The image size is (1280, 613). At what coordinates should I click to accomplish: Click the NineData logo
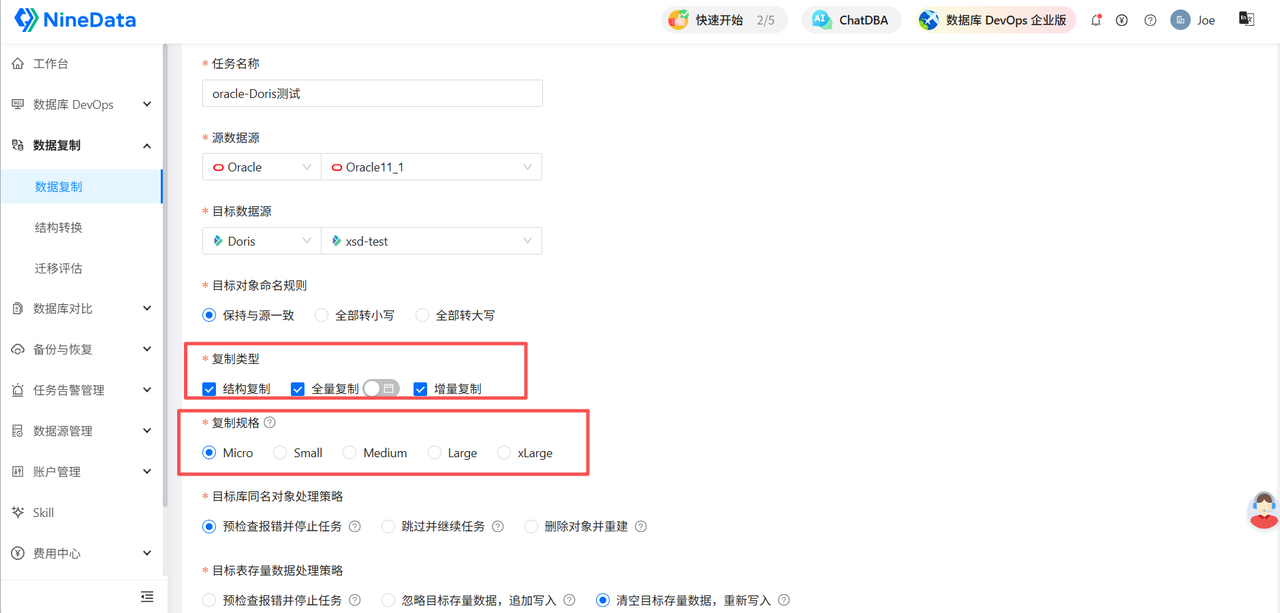(76, 19)
